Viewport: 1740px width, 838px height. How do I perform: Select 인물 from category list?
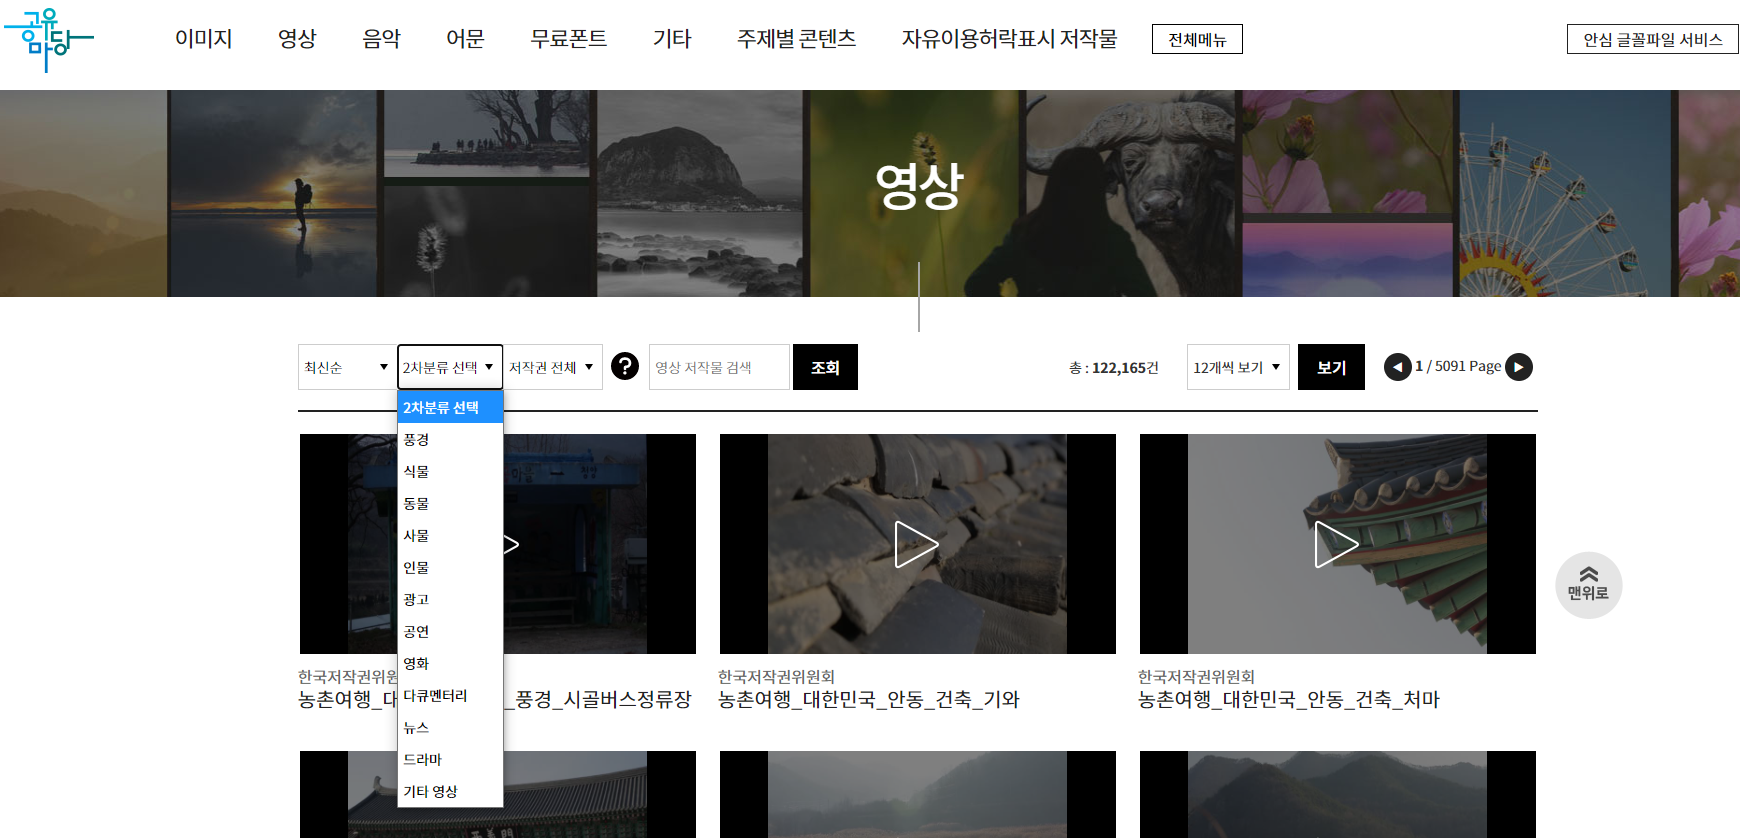[x=450, y=567]
